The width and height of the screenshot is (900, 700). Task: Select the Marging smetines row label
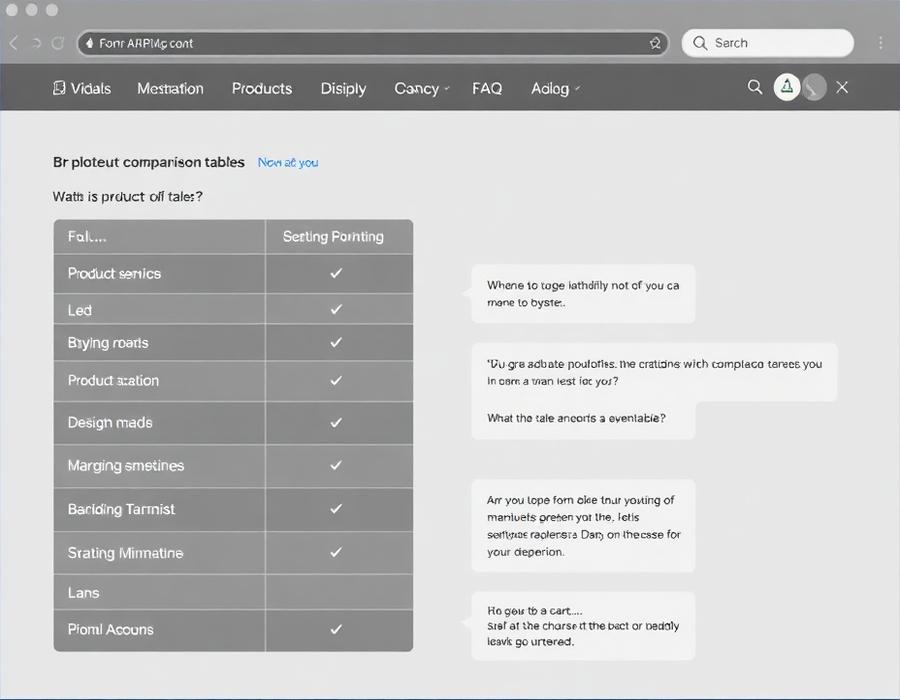126,465
